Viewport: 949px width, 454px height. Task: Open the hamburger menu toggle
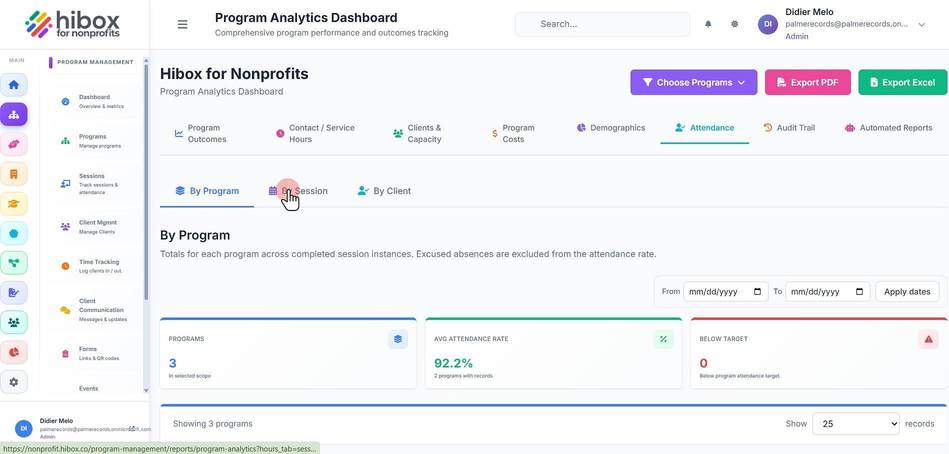(x=182, y=24)
